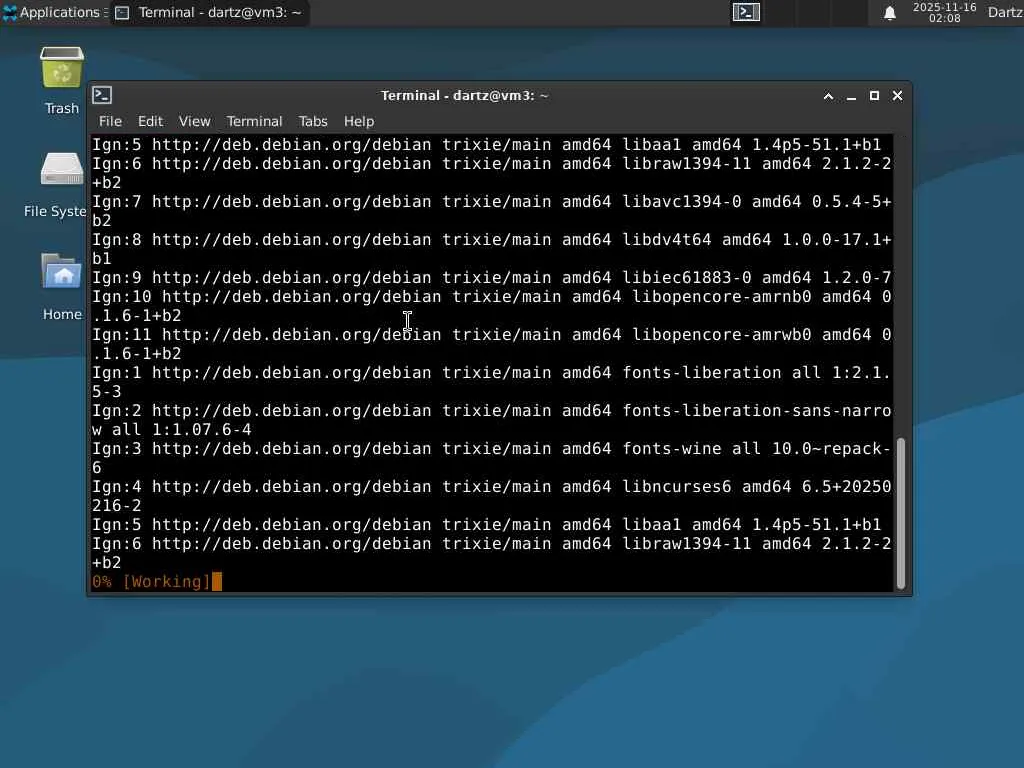
Task: Open the View menu
Action: pyautogui.click(x=195, y=121)
